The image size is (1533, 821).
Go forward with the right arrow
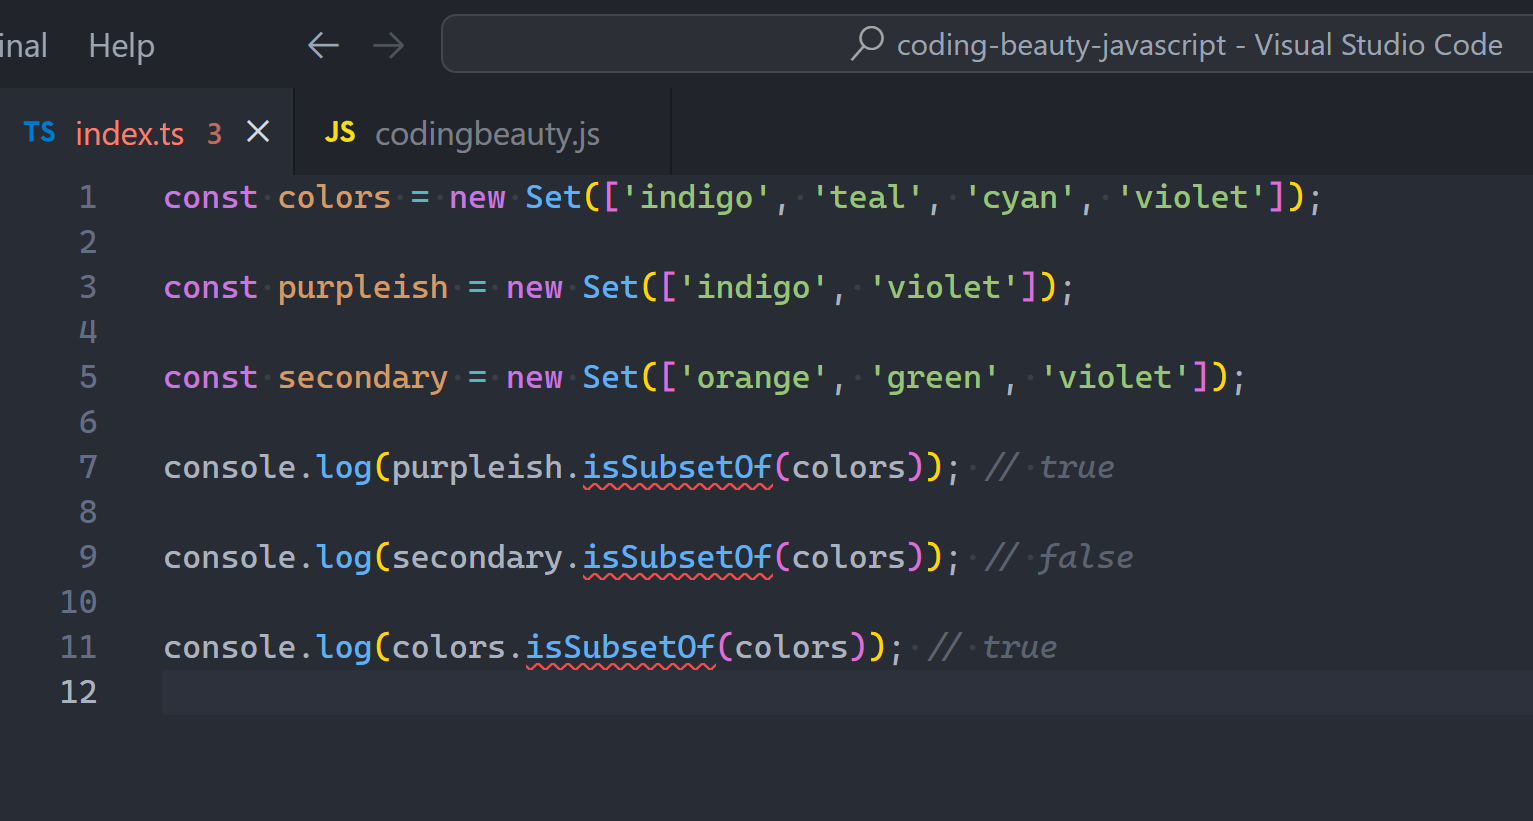click(x=388, y=45)
